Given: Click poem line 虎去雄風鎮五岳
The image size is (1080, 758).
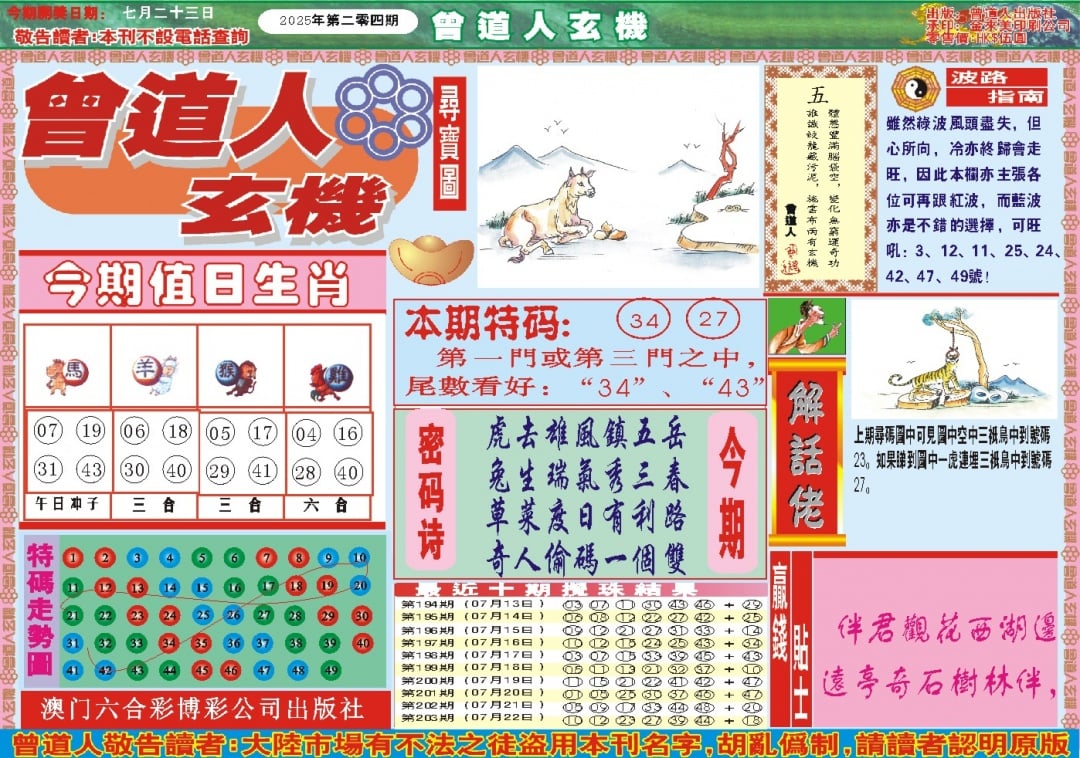Looking at the screenshot, I should pyautogui.click(x=587, y=436).
